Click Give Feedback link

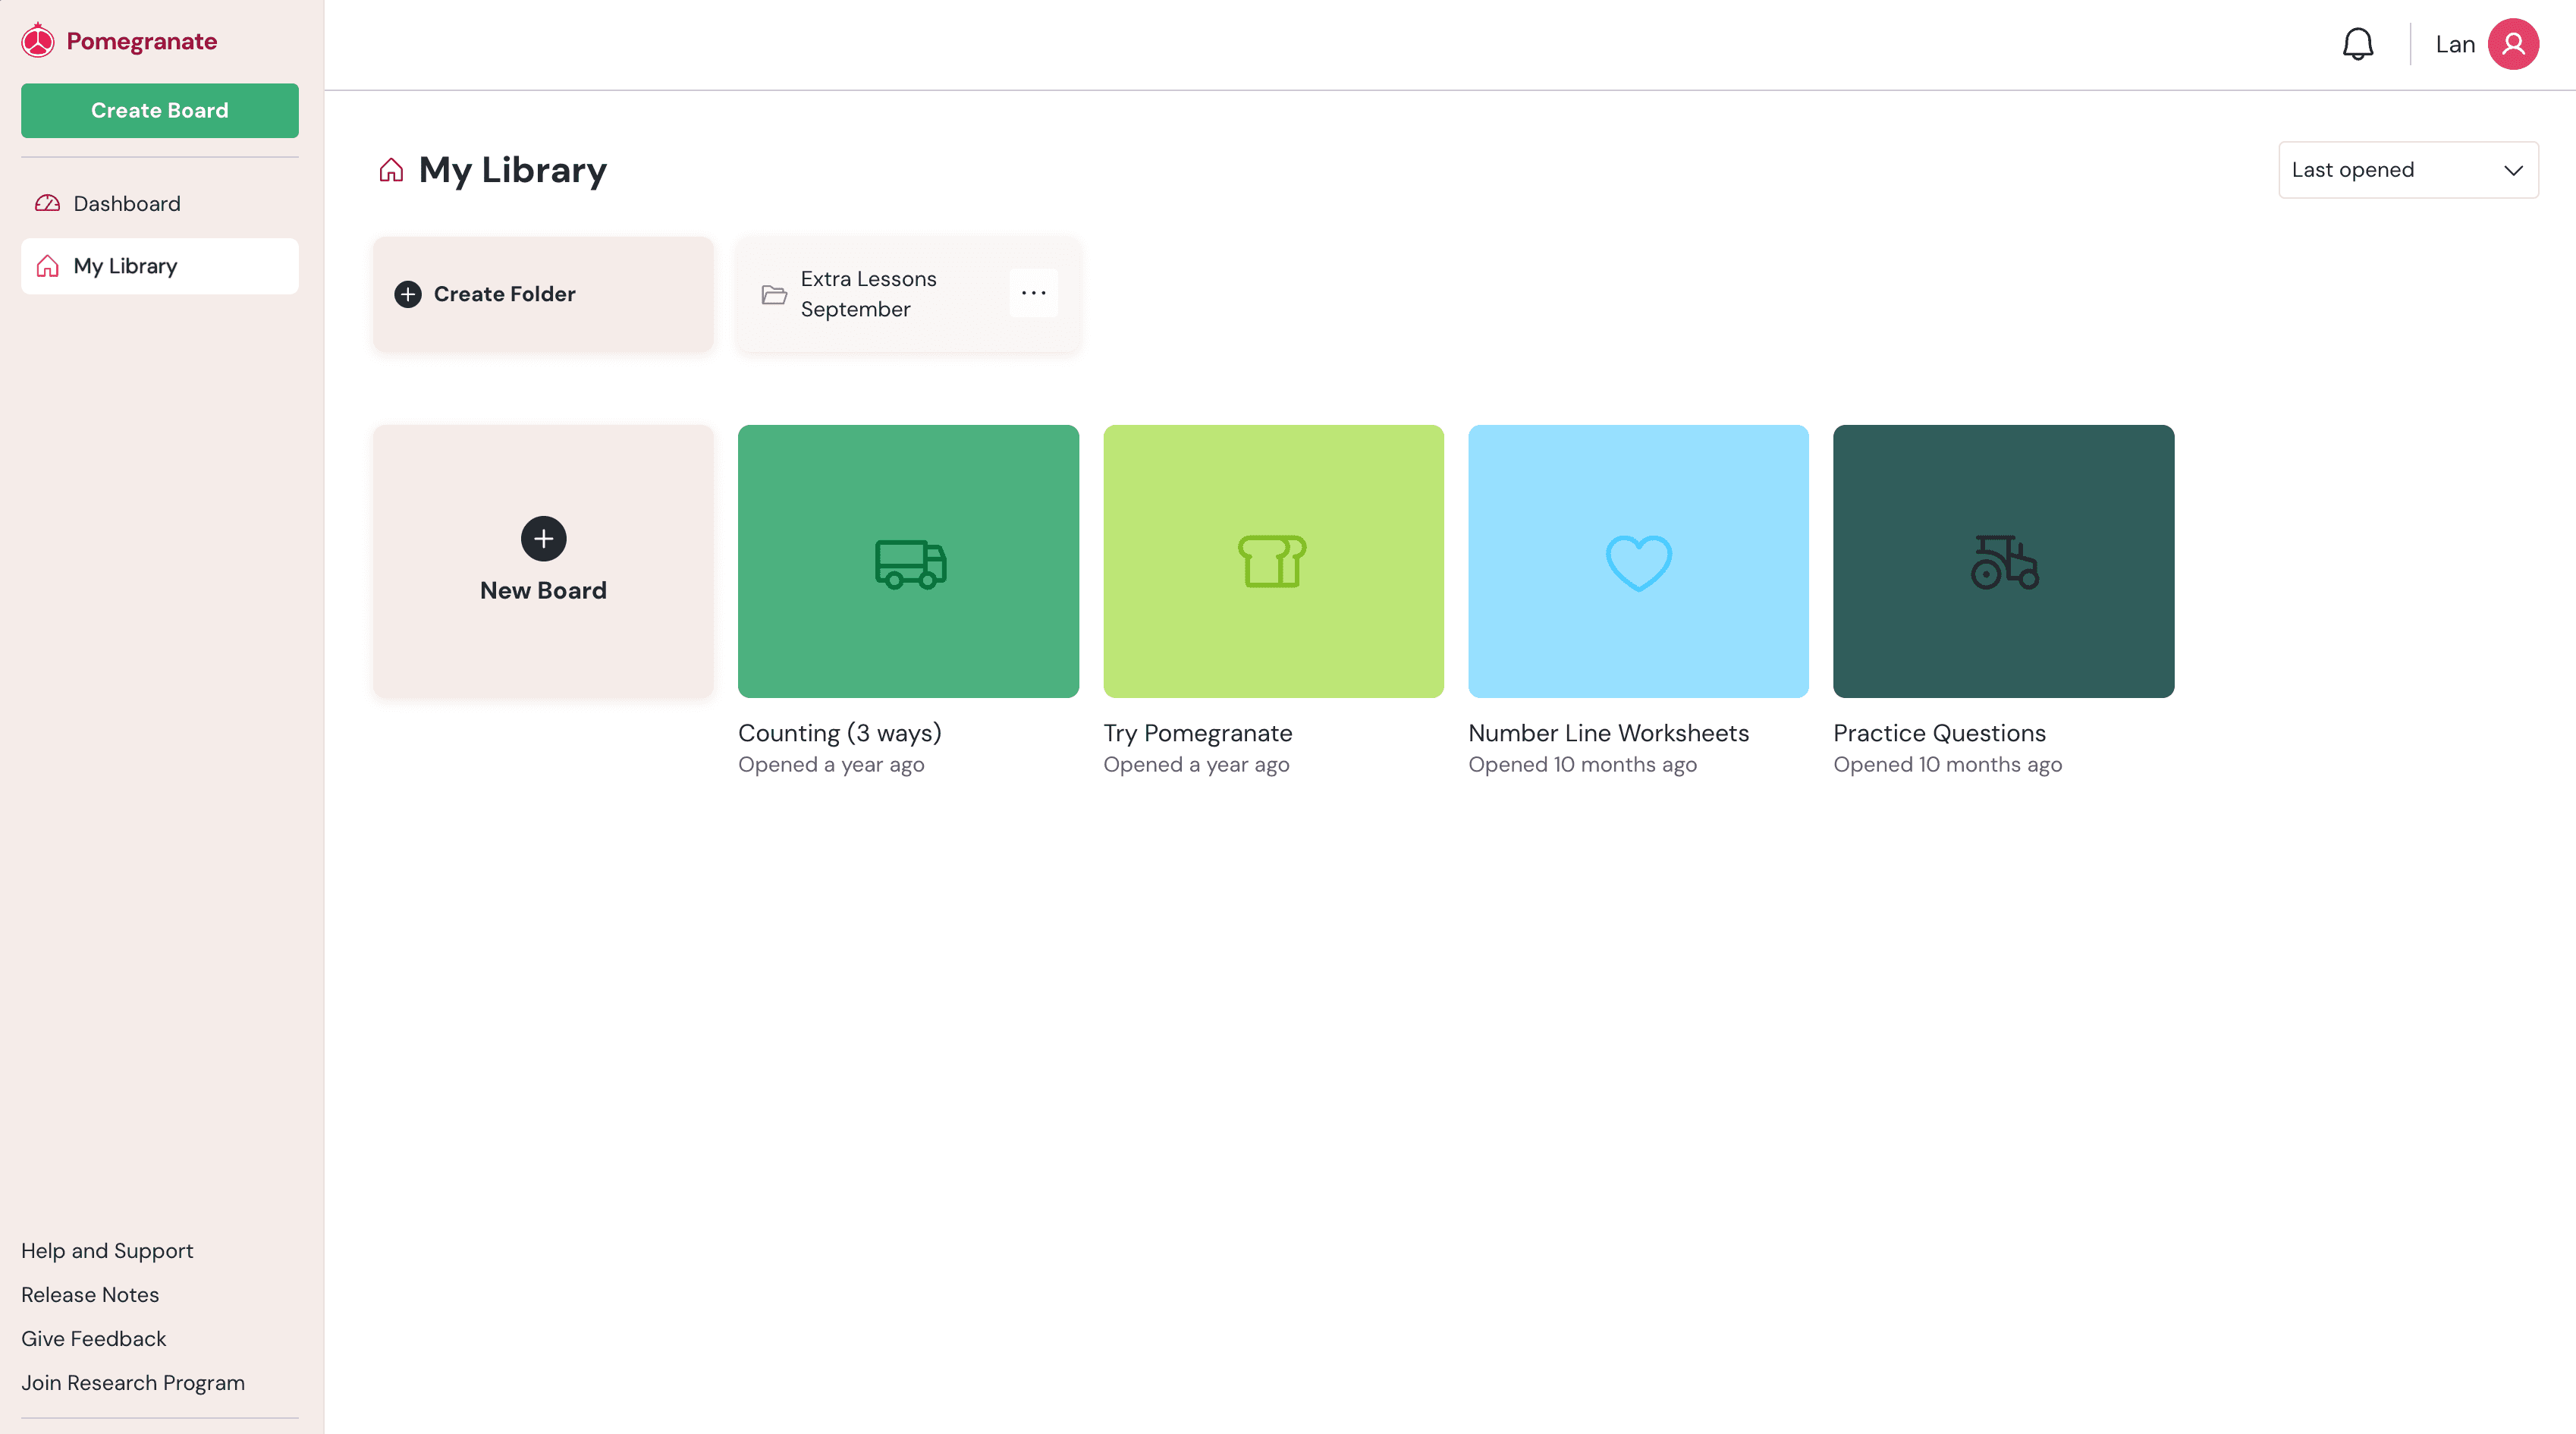click(94, 1339)
